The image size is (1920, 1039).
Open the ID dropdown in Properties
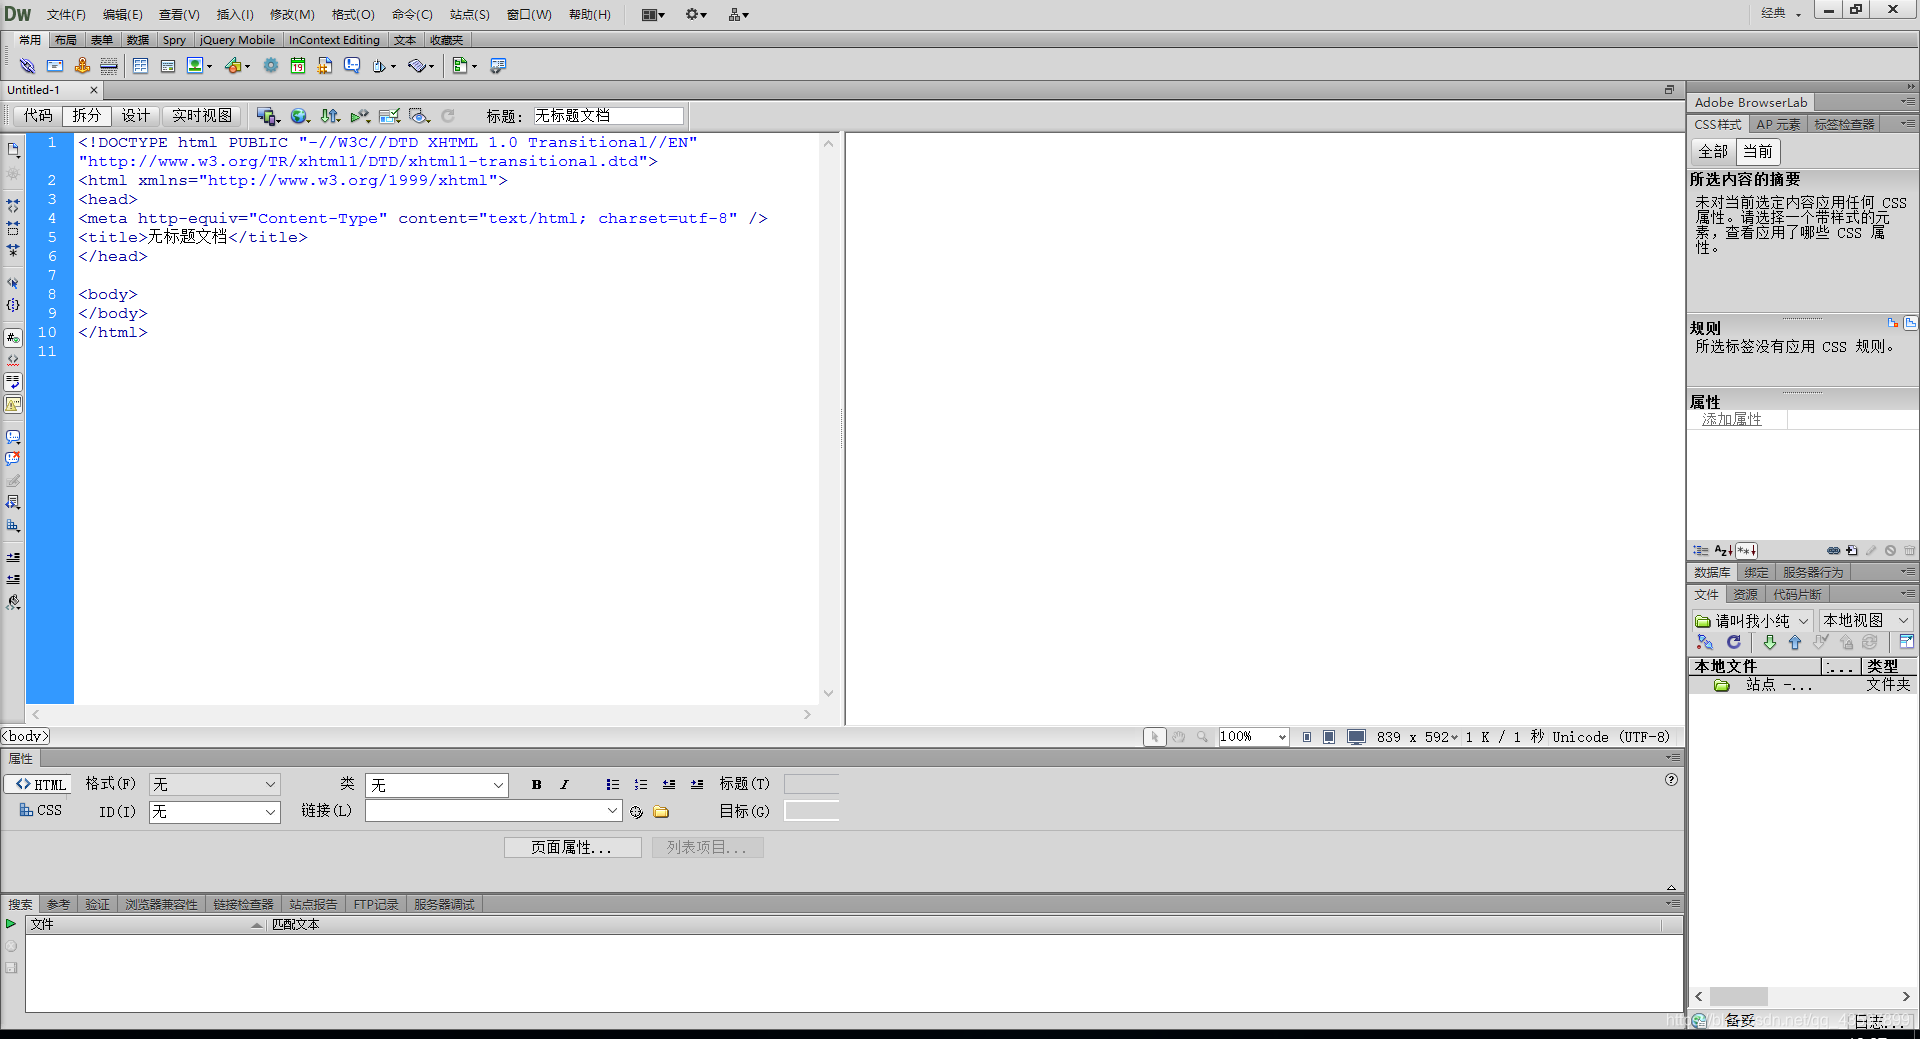point(270,812)
